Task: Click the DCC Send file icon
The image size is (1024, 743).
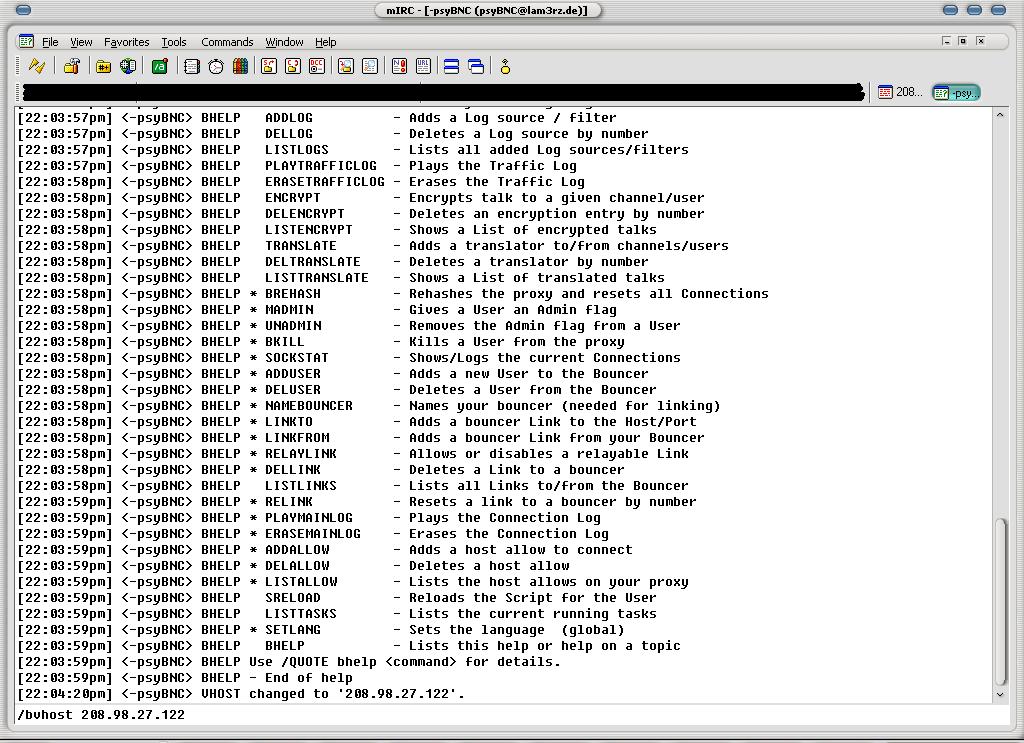Action: 268,66
